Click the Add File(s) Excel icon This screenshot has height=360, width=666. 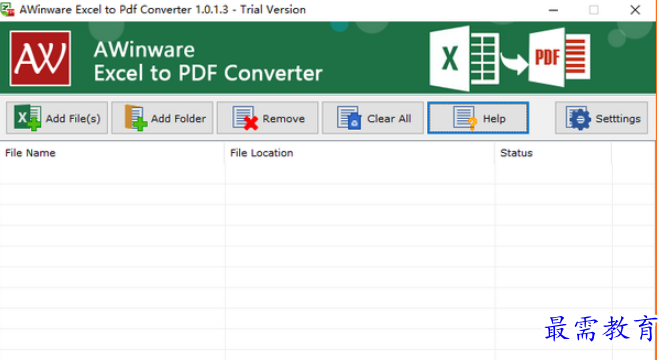pyautogui.click(x=28, y=118)
